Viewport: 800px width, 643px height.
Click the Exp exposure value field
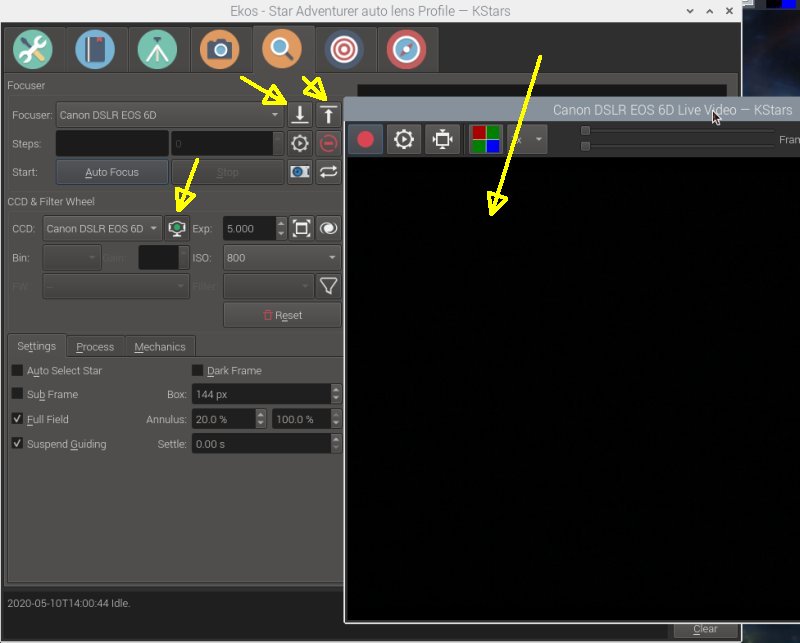click(249, 228)
